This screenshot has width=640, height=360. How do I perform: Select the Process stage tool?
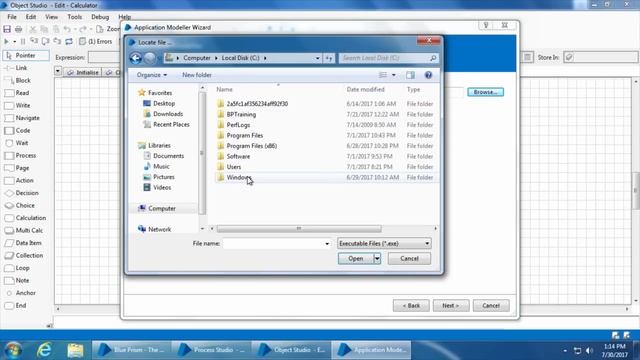pos(21,156)
